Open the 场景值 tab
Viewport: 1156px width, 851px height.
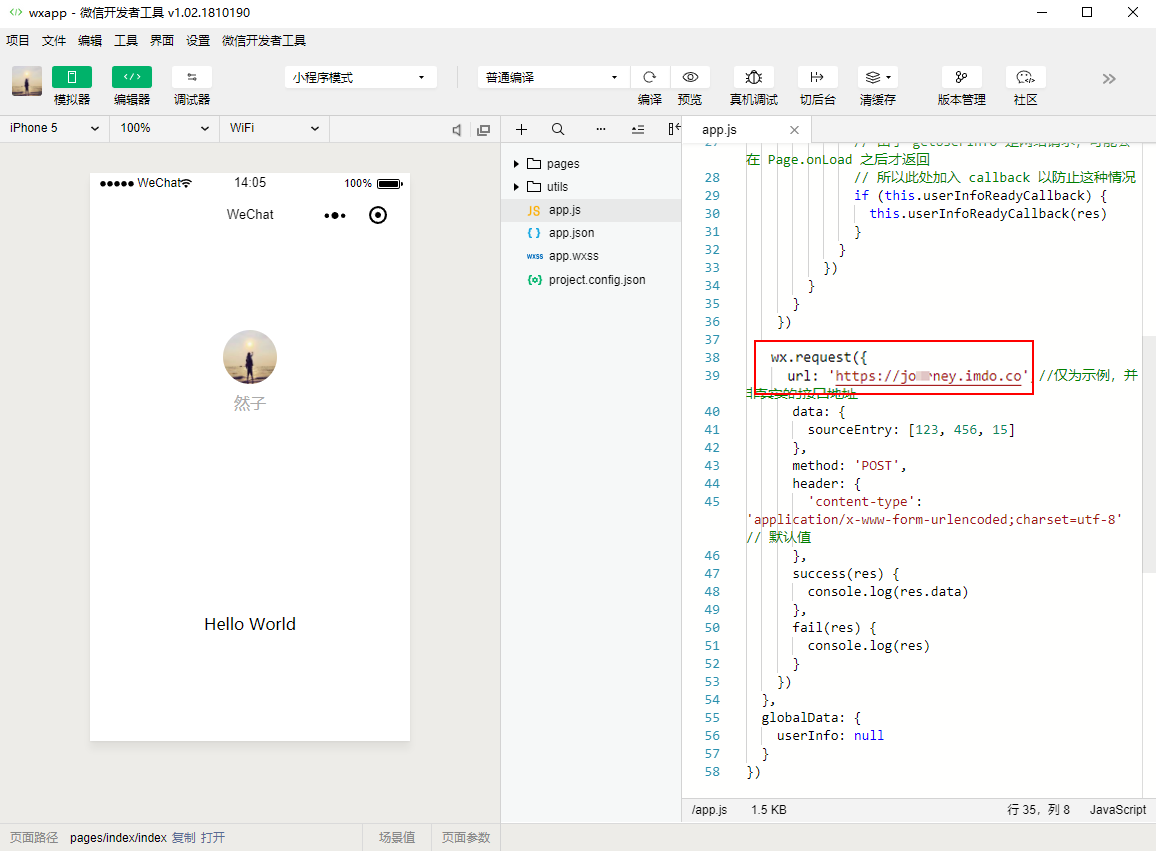click(397, 838)
